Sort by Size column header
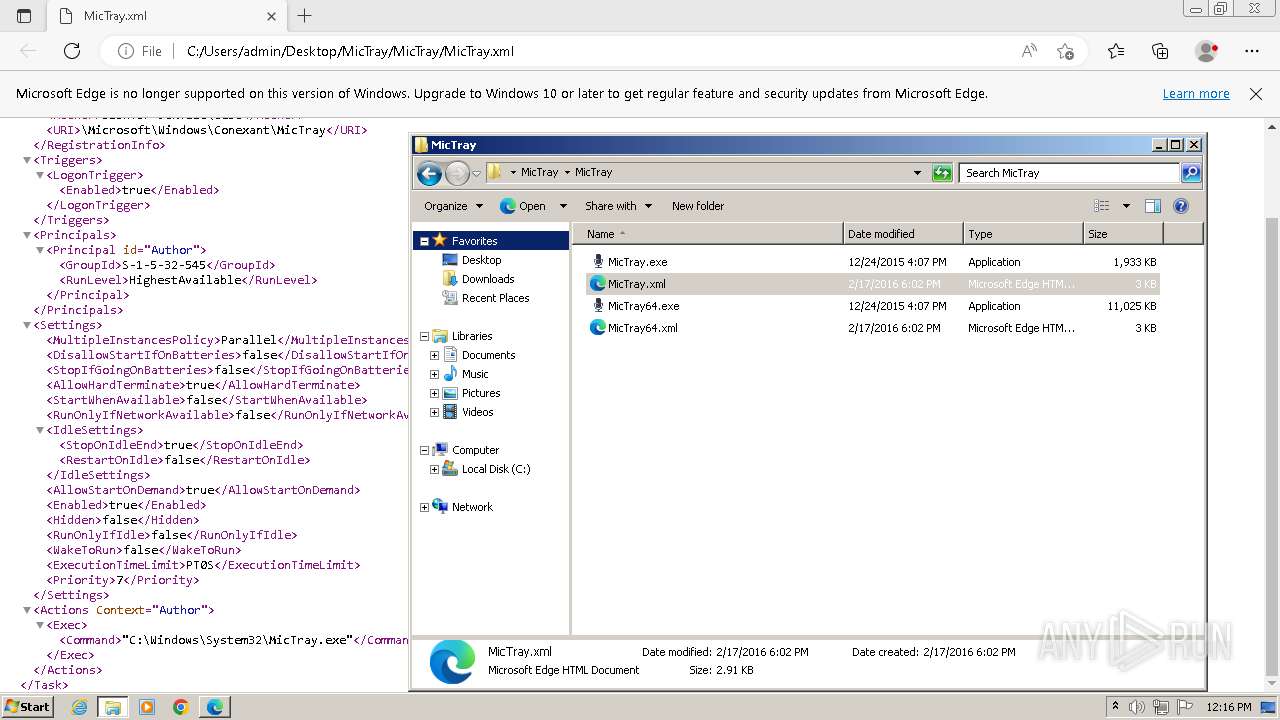Screen dimensions: 1280x720 1123,234
